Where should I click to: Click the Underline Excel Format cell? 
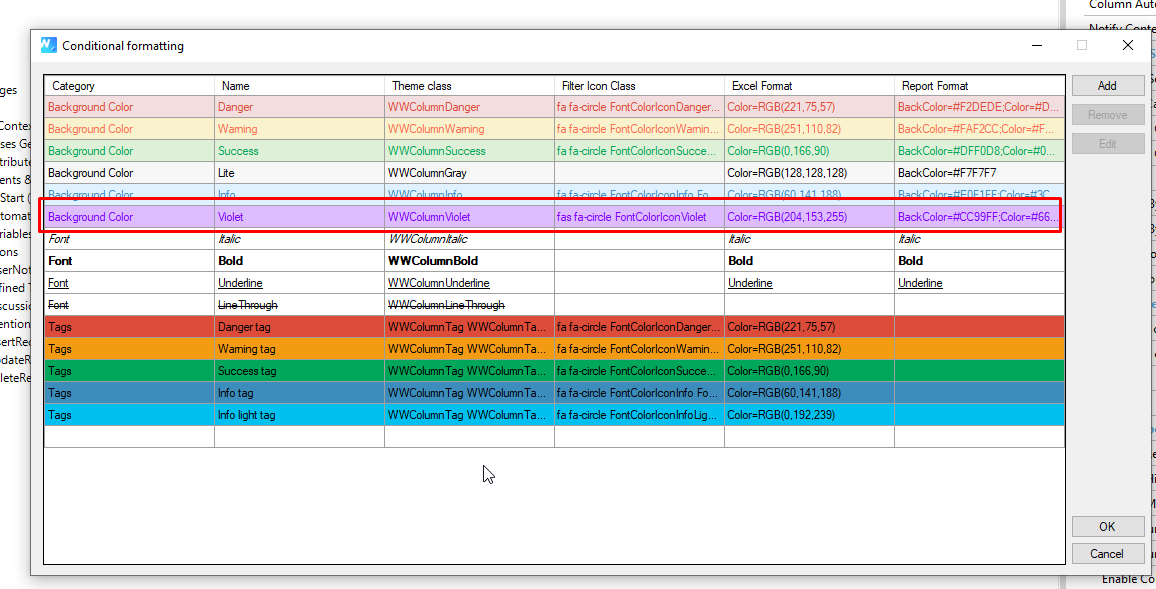(x=809, y=283)
